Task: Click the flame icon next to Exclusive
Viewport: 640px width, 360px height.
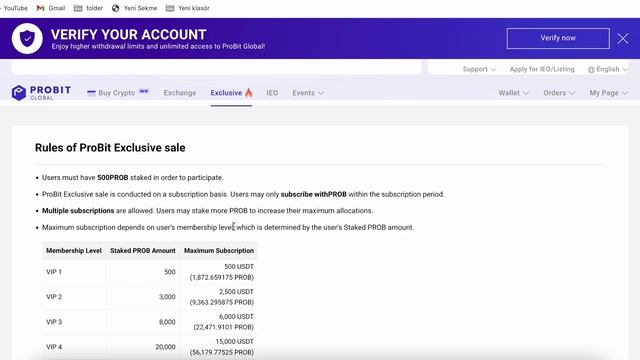Action: (249, 93)
